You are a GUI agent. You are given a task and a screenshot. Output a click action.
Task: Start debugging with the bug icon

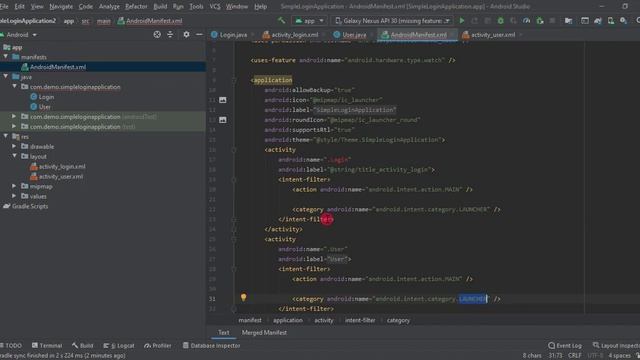(500, 20)
